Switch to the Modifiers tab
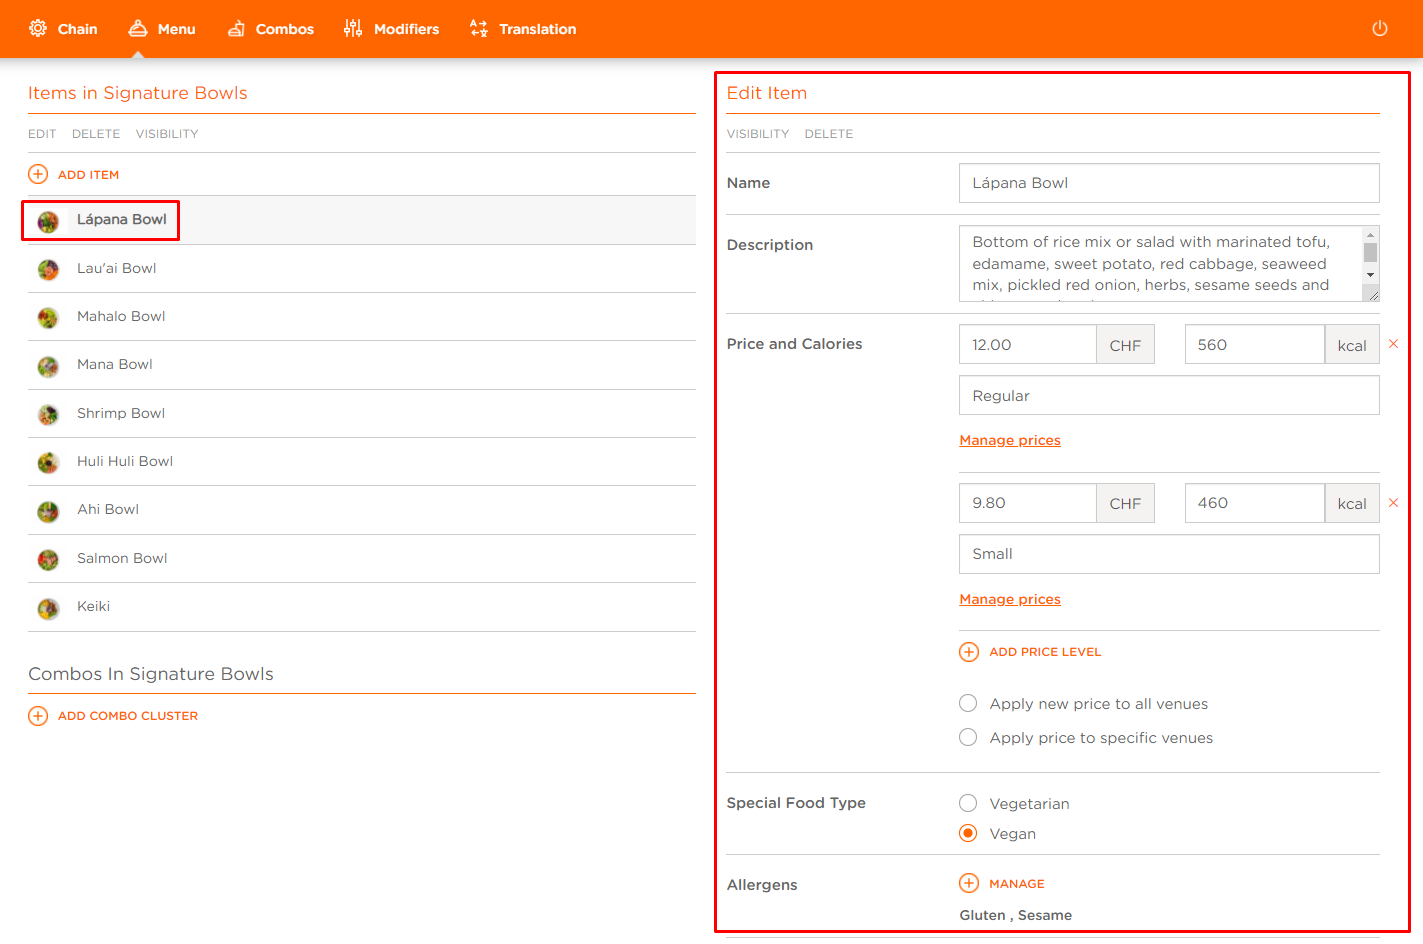The image size is (1423, 944). point(391,29)
